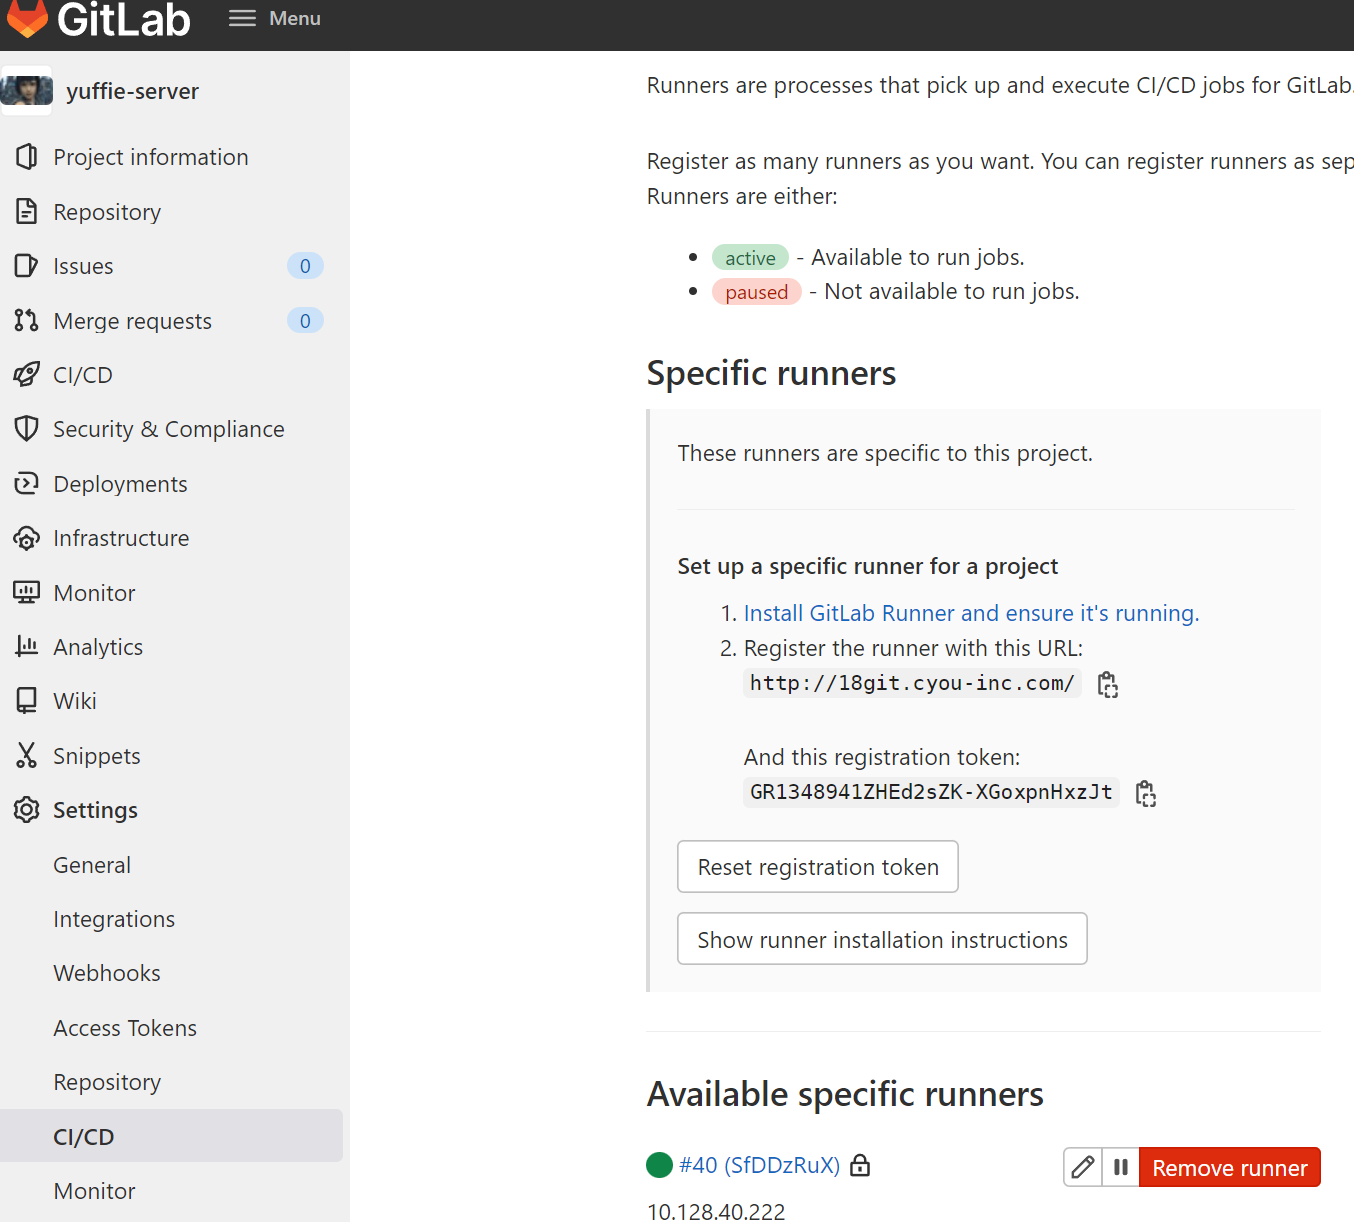
Task: Click the Merge requests branch icon
Action: click(x=27, y=321)
